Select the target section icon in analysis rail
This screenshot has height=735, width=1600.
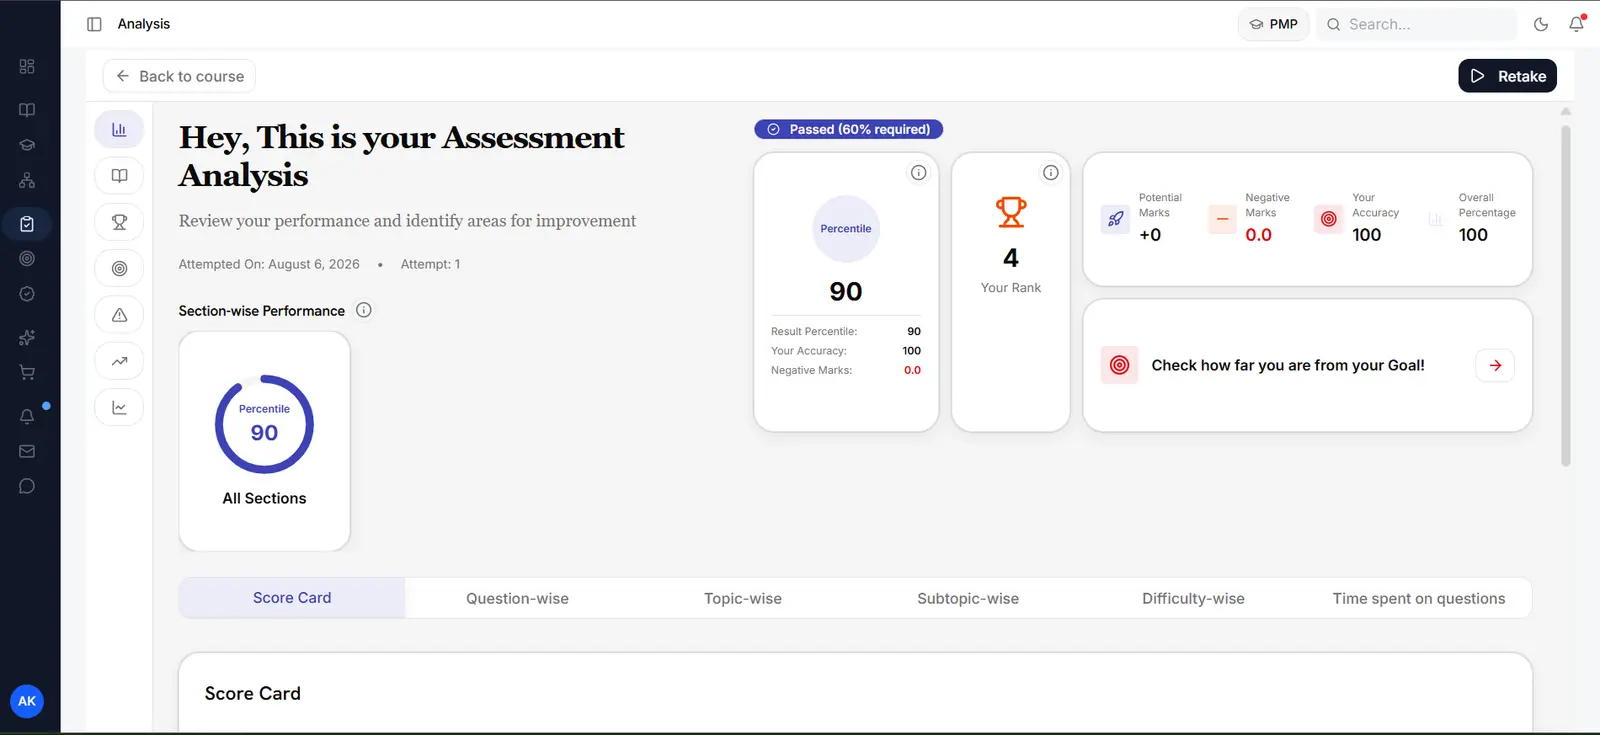119,268
